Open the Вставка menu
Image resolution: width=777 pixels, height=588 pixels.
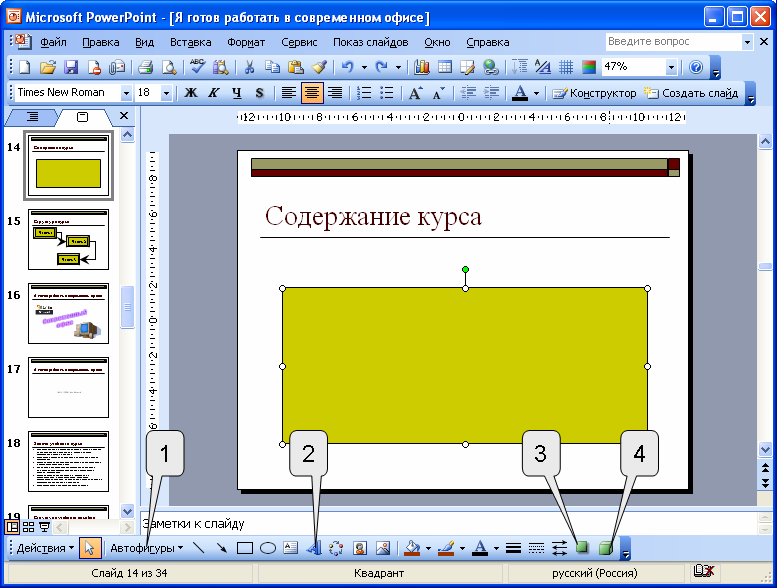click(190, 42)
